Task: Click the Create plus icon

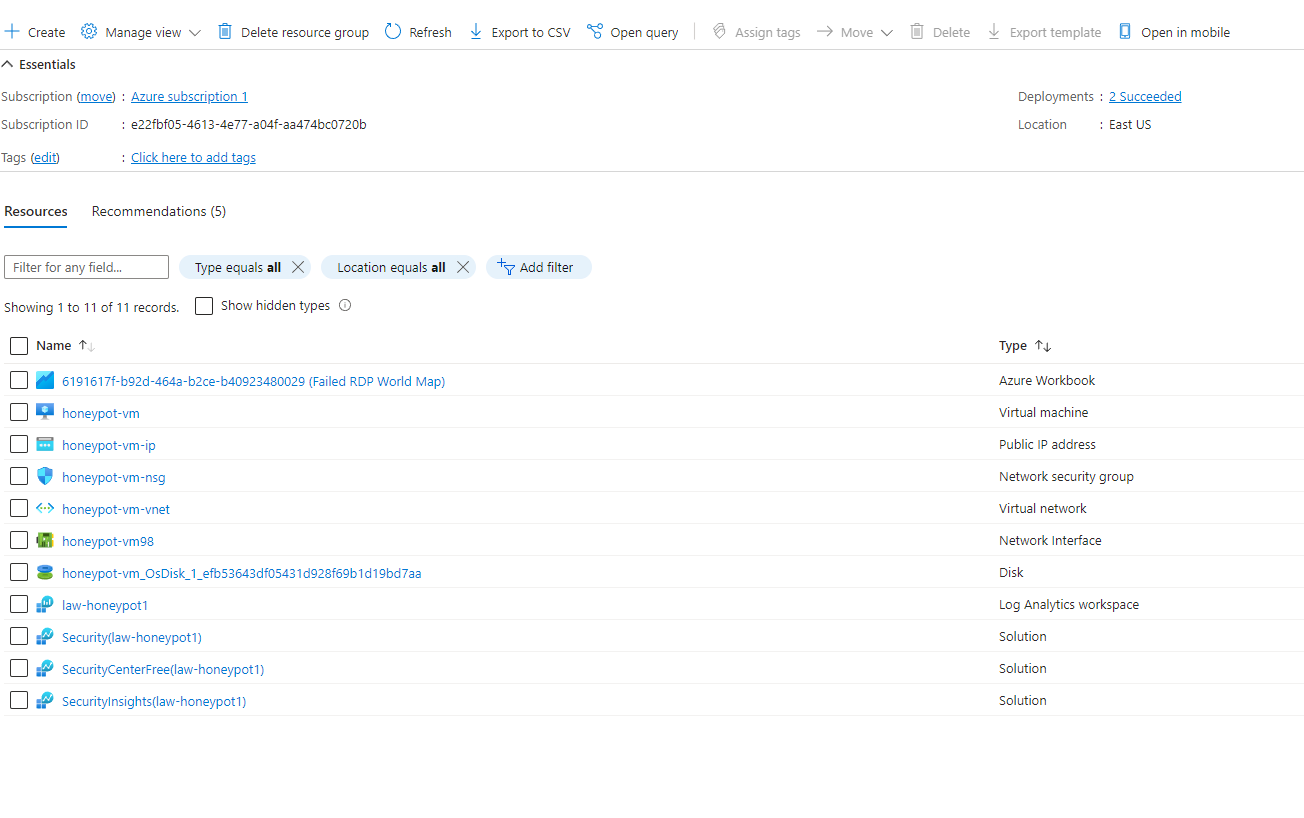Action: click(12, 32)
